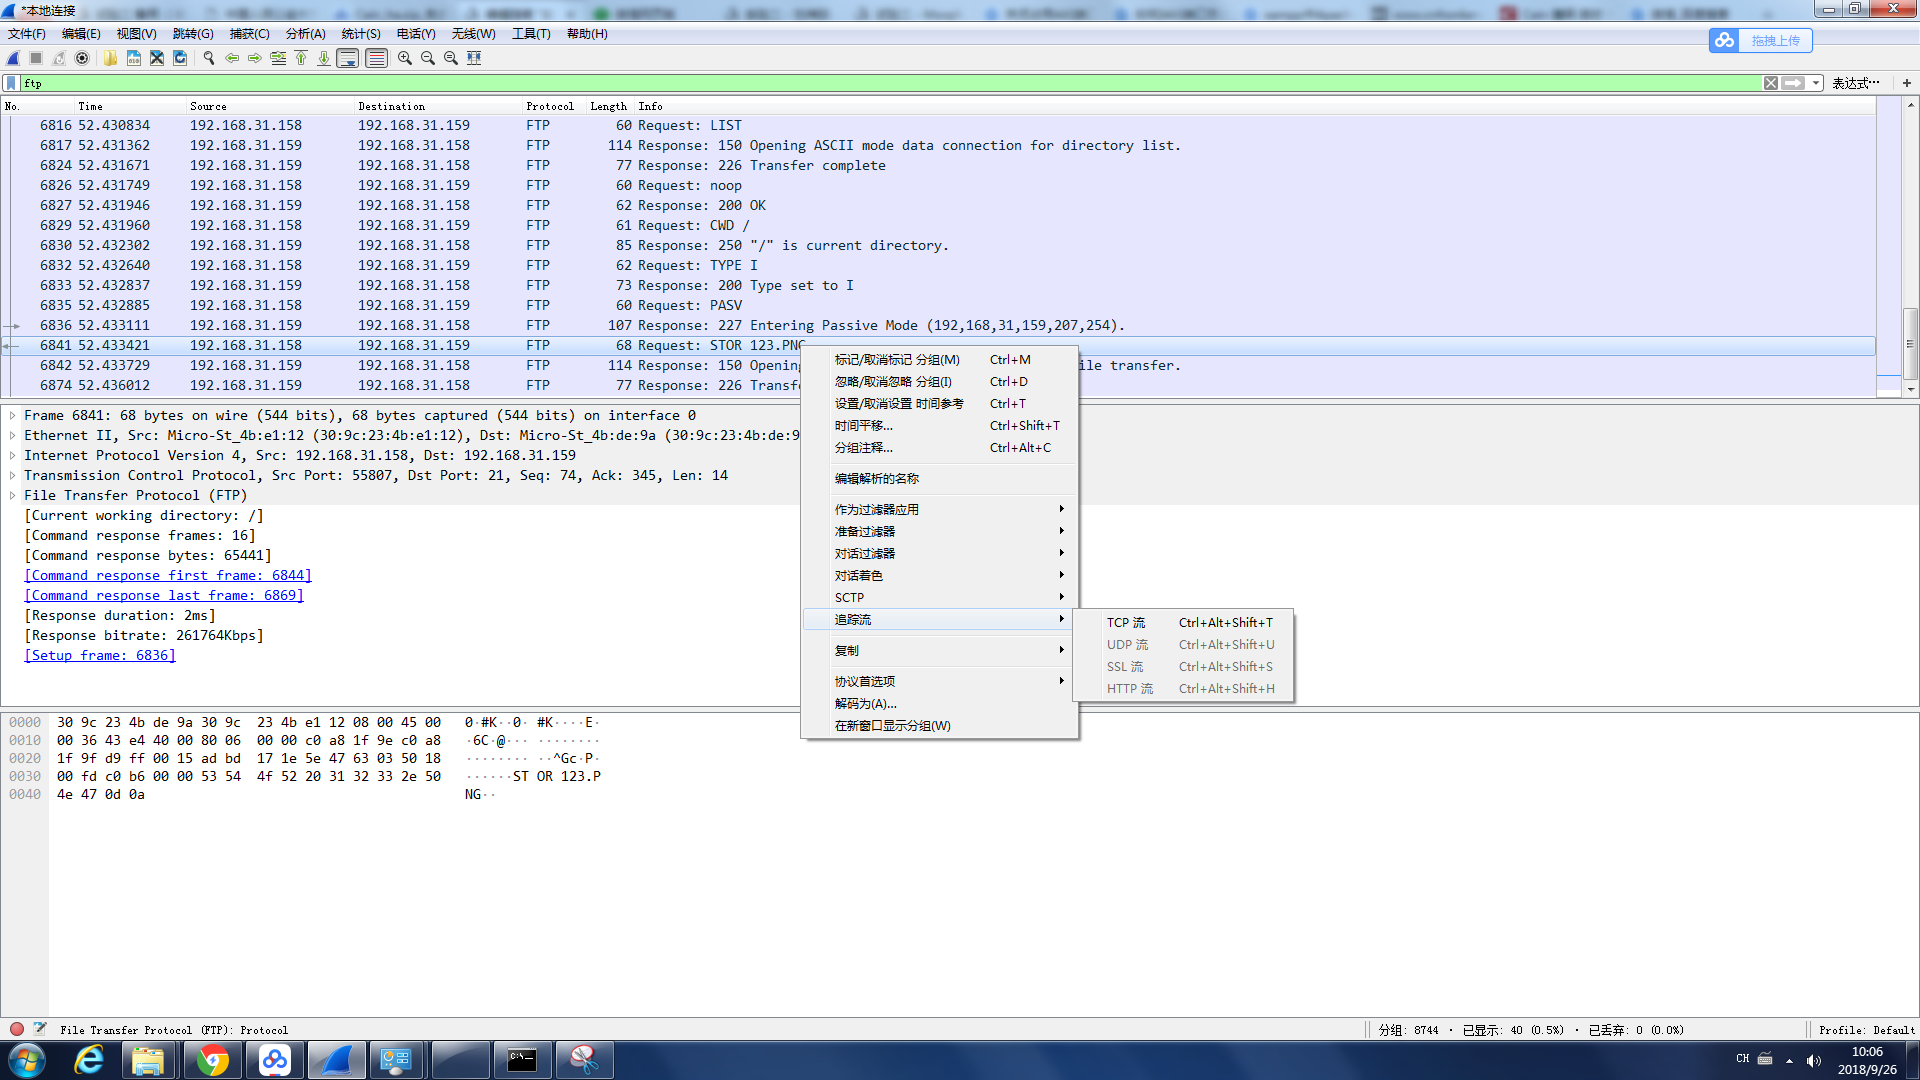Click the start capture shark fin icon
Viewport: 1920px width, 1080px height.
(13, 58)
